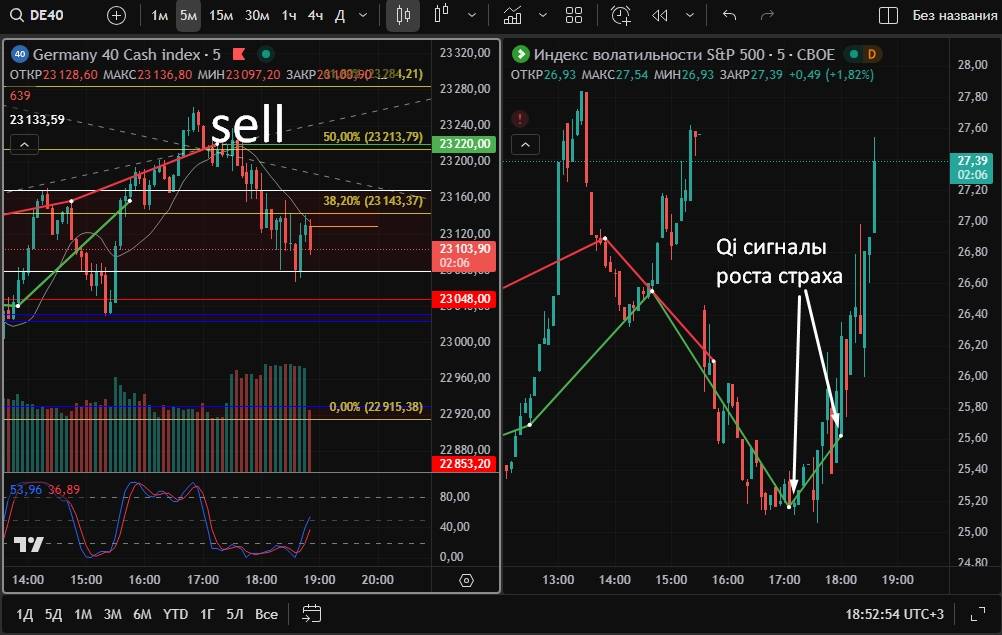Undo the last chart action

coord(729,15)
